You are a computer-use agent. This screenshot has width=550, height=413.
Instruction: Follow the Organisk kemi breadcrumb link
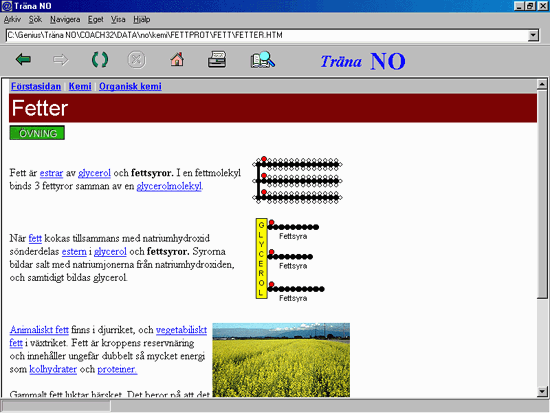click(130, 86)
